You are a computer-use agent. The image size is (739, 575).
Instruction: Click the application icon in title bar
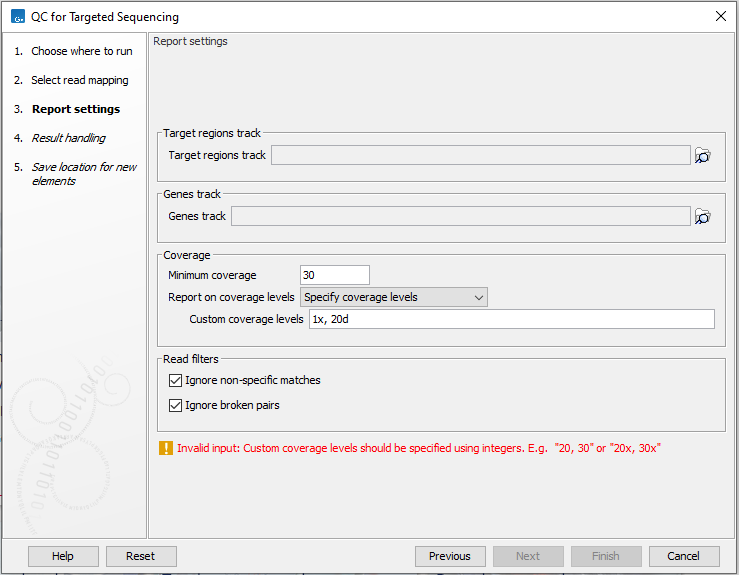tap(17, 16)
